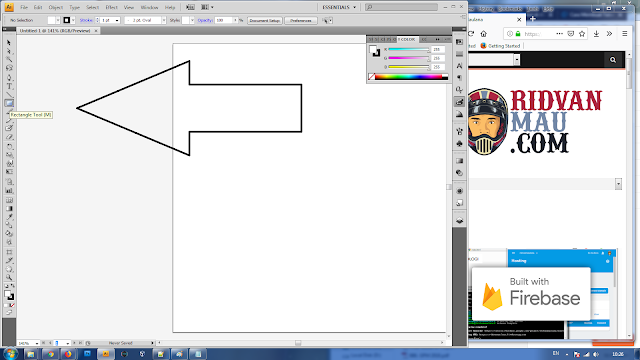The height and width of the screenshot is (360, 640).
Task: Open the Symbols club-shaped panel icon
Action: pyautogui.click(x=460, y=144)
